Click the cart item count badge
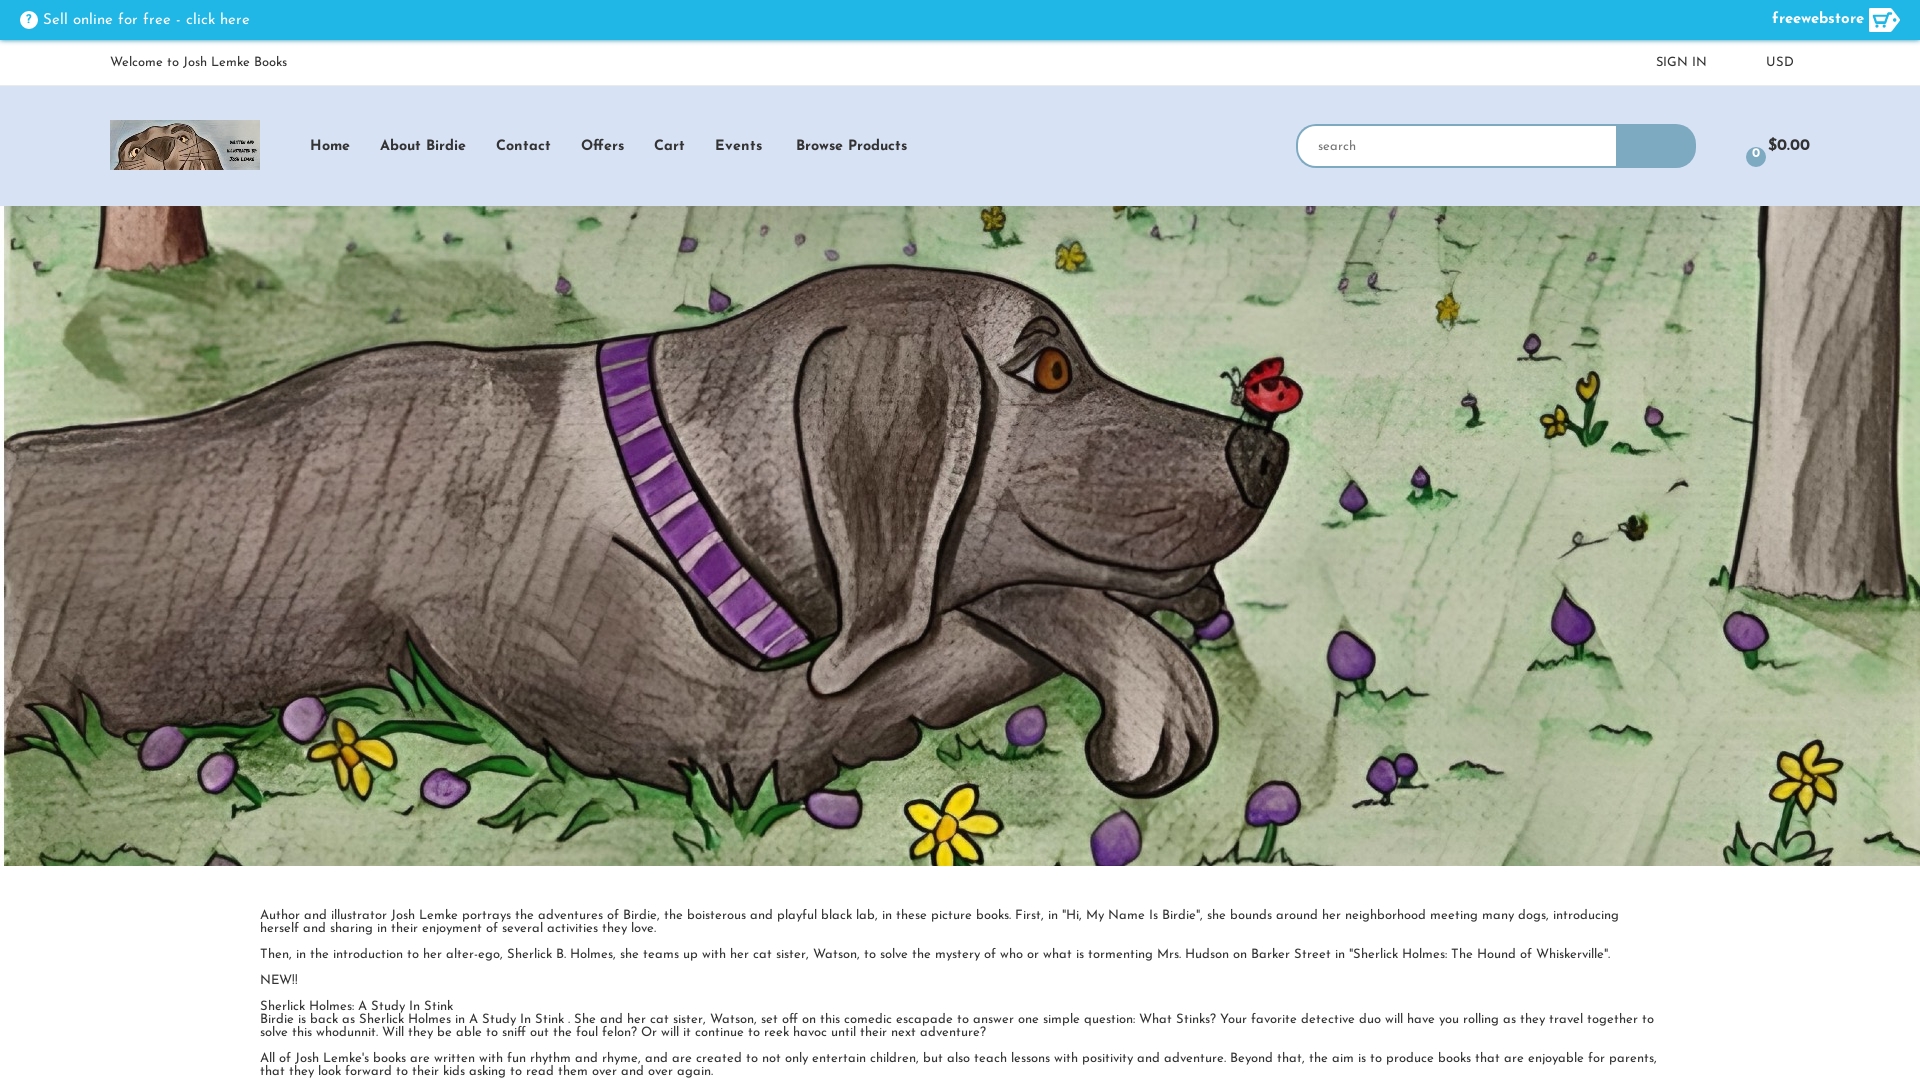Viewport: 1920px width, 1080px height. tap(1756, 157)
